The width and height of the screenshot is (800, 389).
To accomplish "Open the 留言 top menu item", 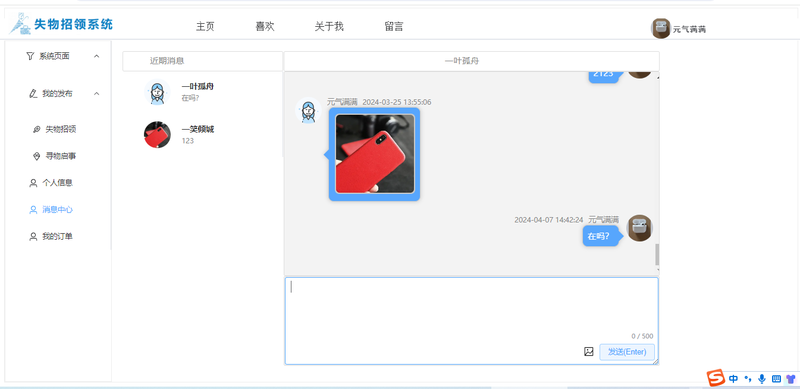I will pyautogui.click(x=394, y=27).
